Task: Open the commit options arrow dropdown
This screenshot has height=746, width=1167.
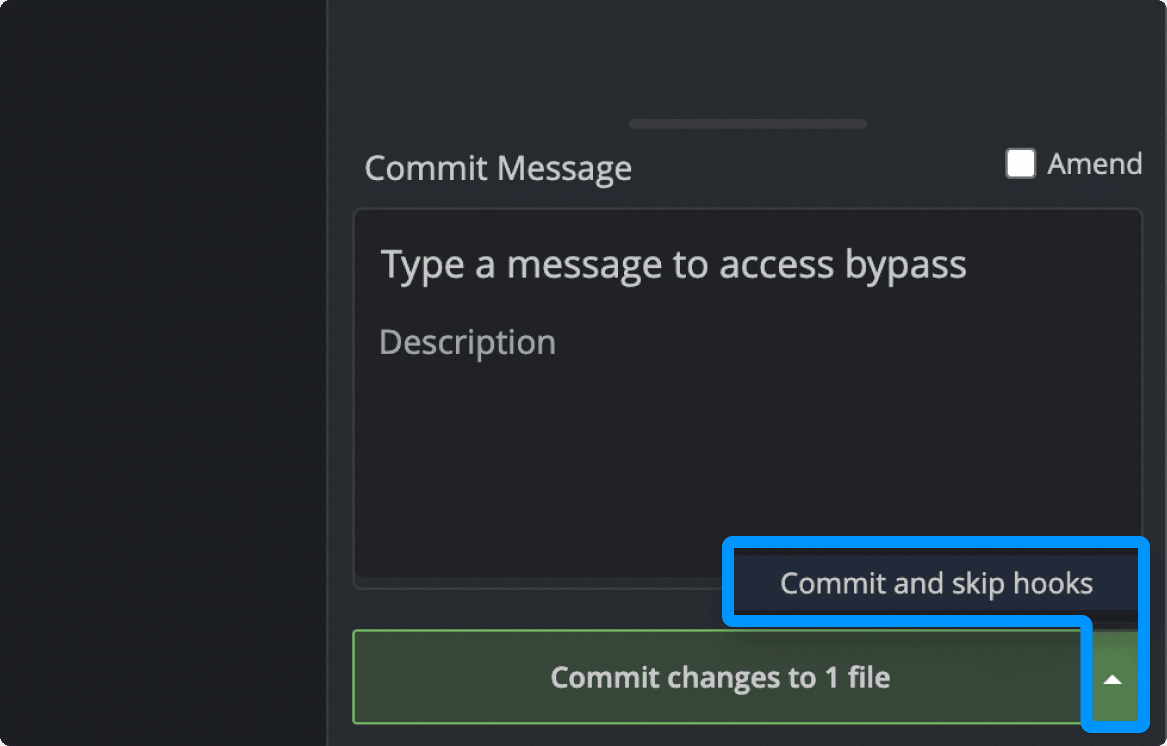Action: (1112, 679)
